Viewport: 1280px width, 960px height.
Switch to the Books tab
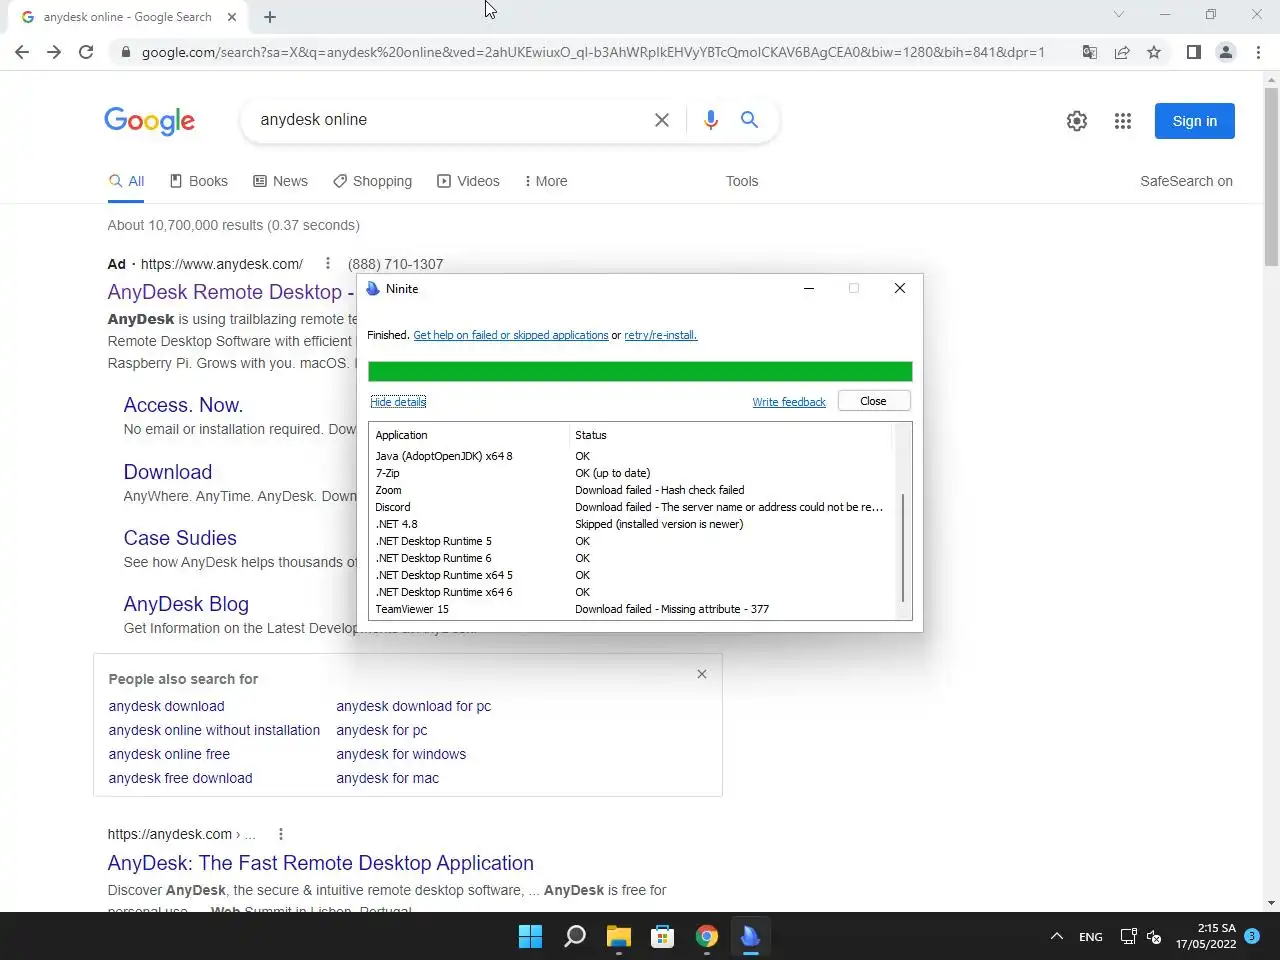(x=198, y=181)
